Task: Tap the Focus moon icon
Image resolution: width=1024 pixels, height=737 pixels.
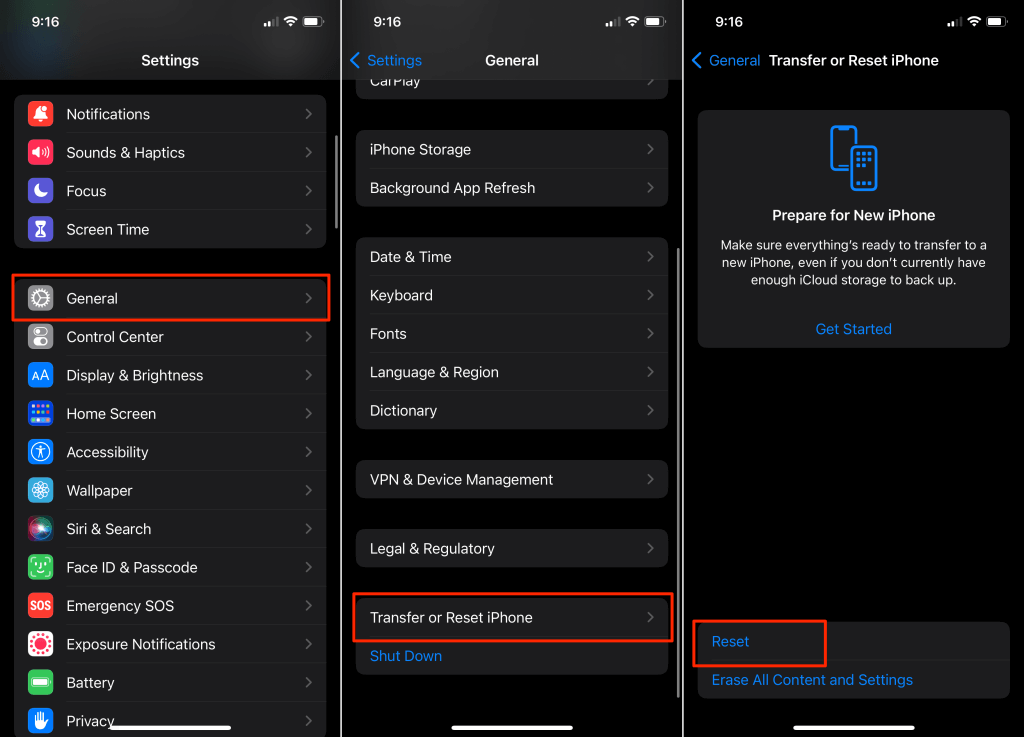Action: tap(40, 191)
